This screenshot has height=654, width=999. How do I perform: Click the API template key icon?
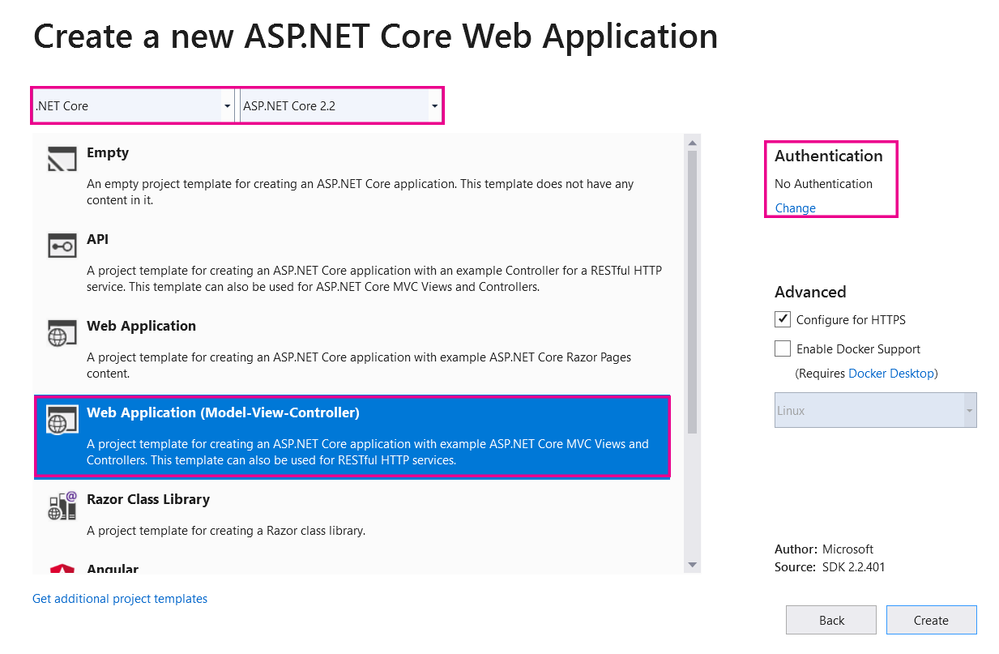61,245
